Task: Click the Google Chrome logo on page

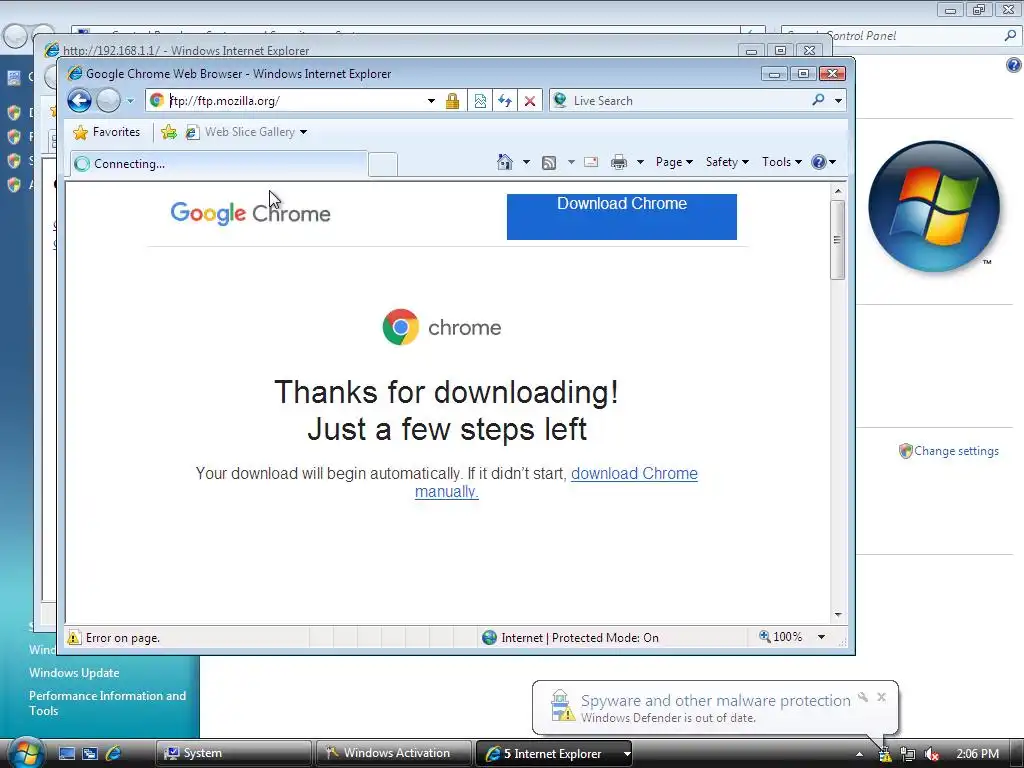Action: pos(250,213)
